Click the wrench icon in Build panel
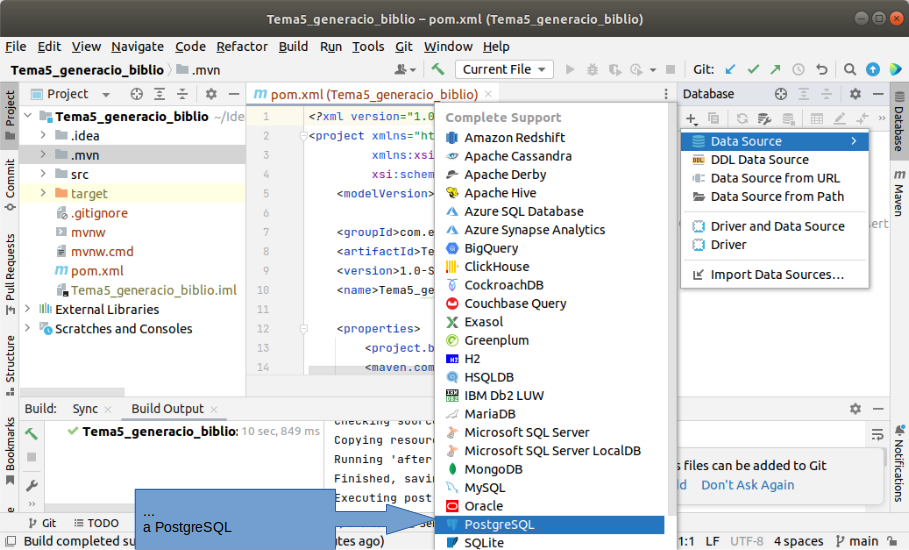The image size is (909, 550). coord(31,485)
